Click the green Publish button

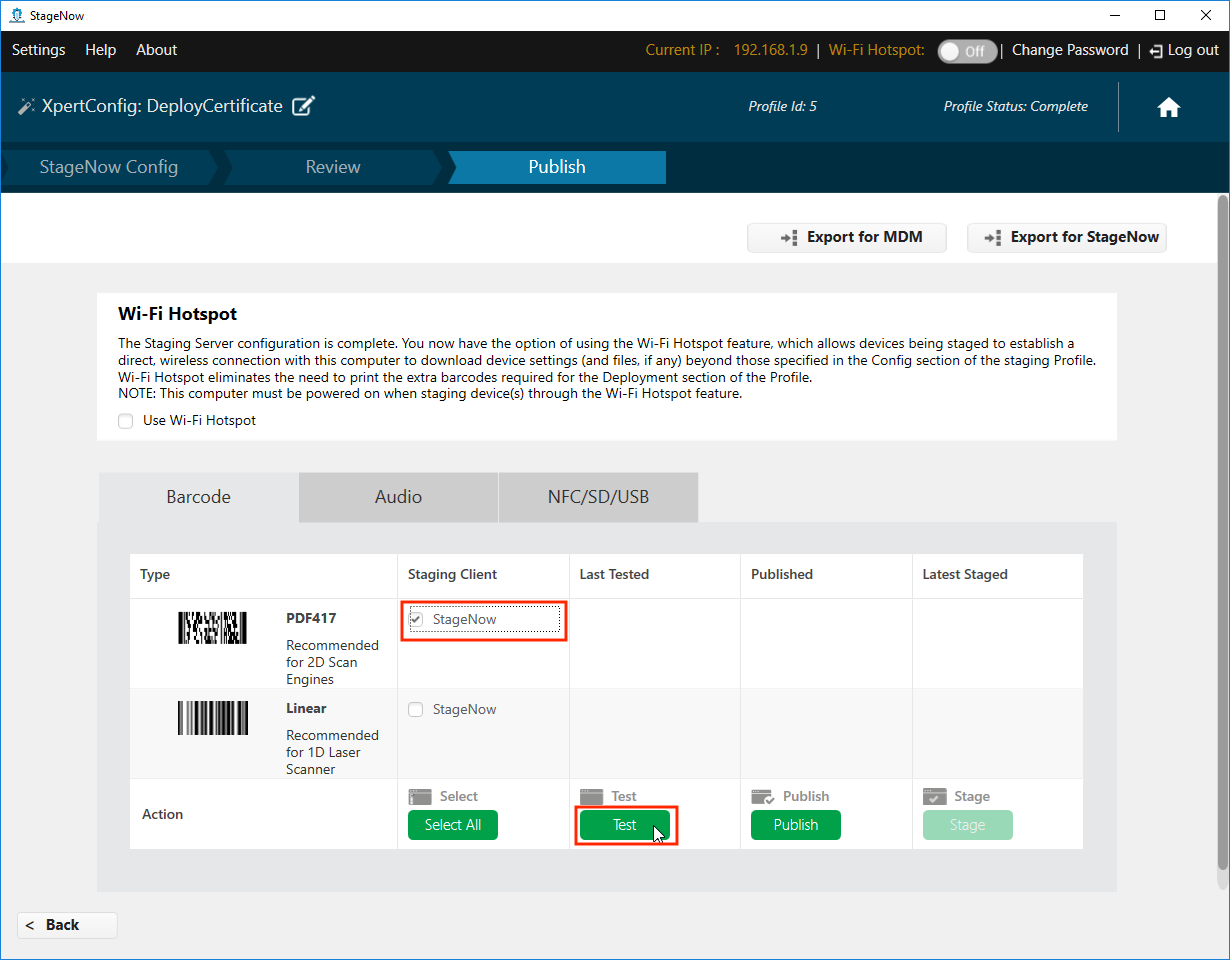(x=795, y=825)
